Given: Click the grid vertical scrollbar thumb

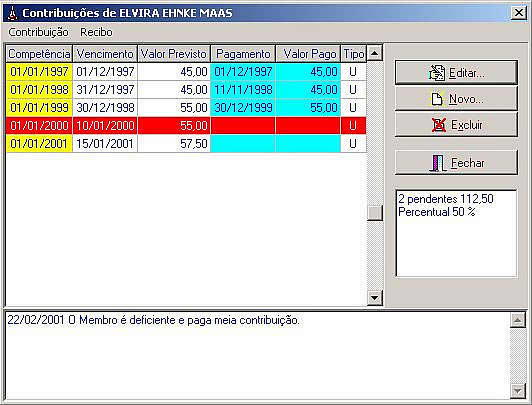Looking at the screenshot, I should tap(375, 213).
